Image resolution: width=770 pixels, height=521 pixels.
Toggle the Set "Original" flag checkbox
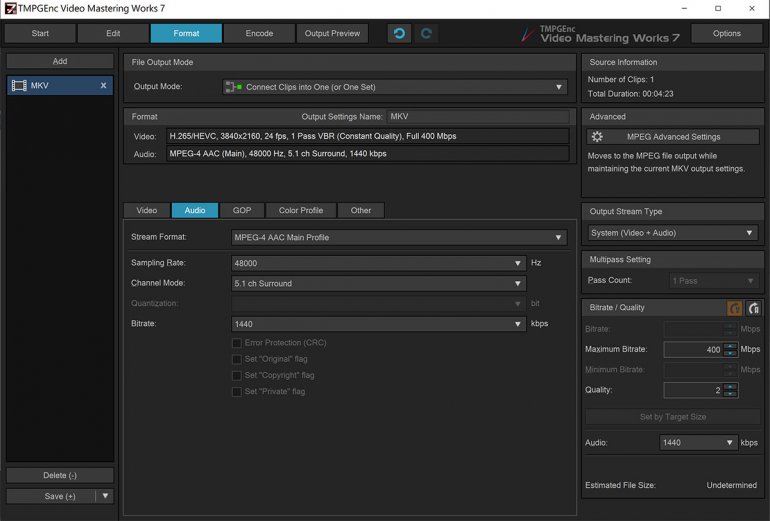237,359
